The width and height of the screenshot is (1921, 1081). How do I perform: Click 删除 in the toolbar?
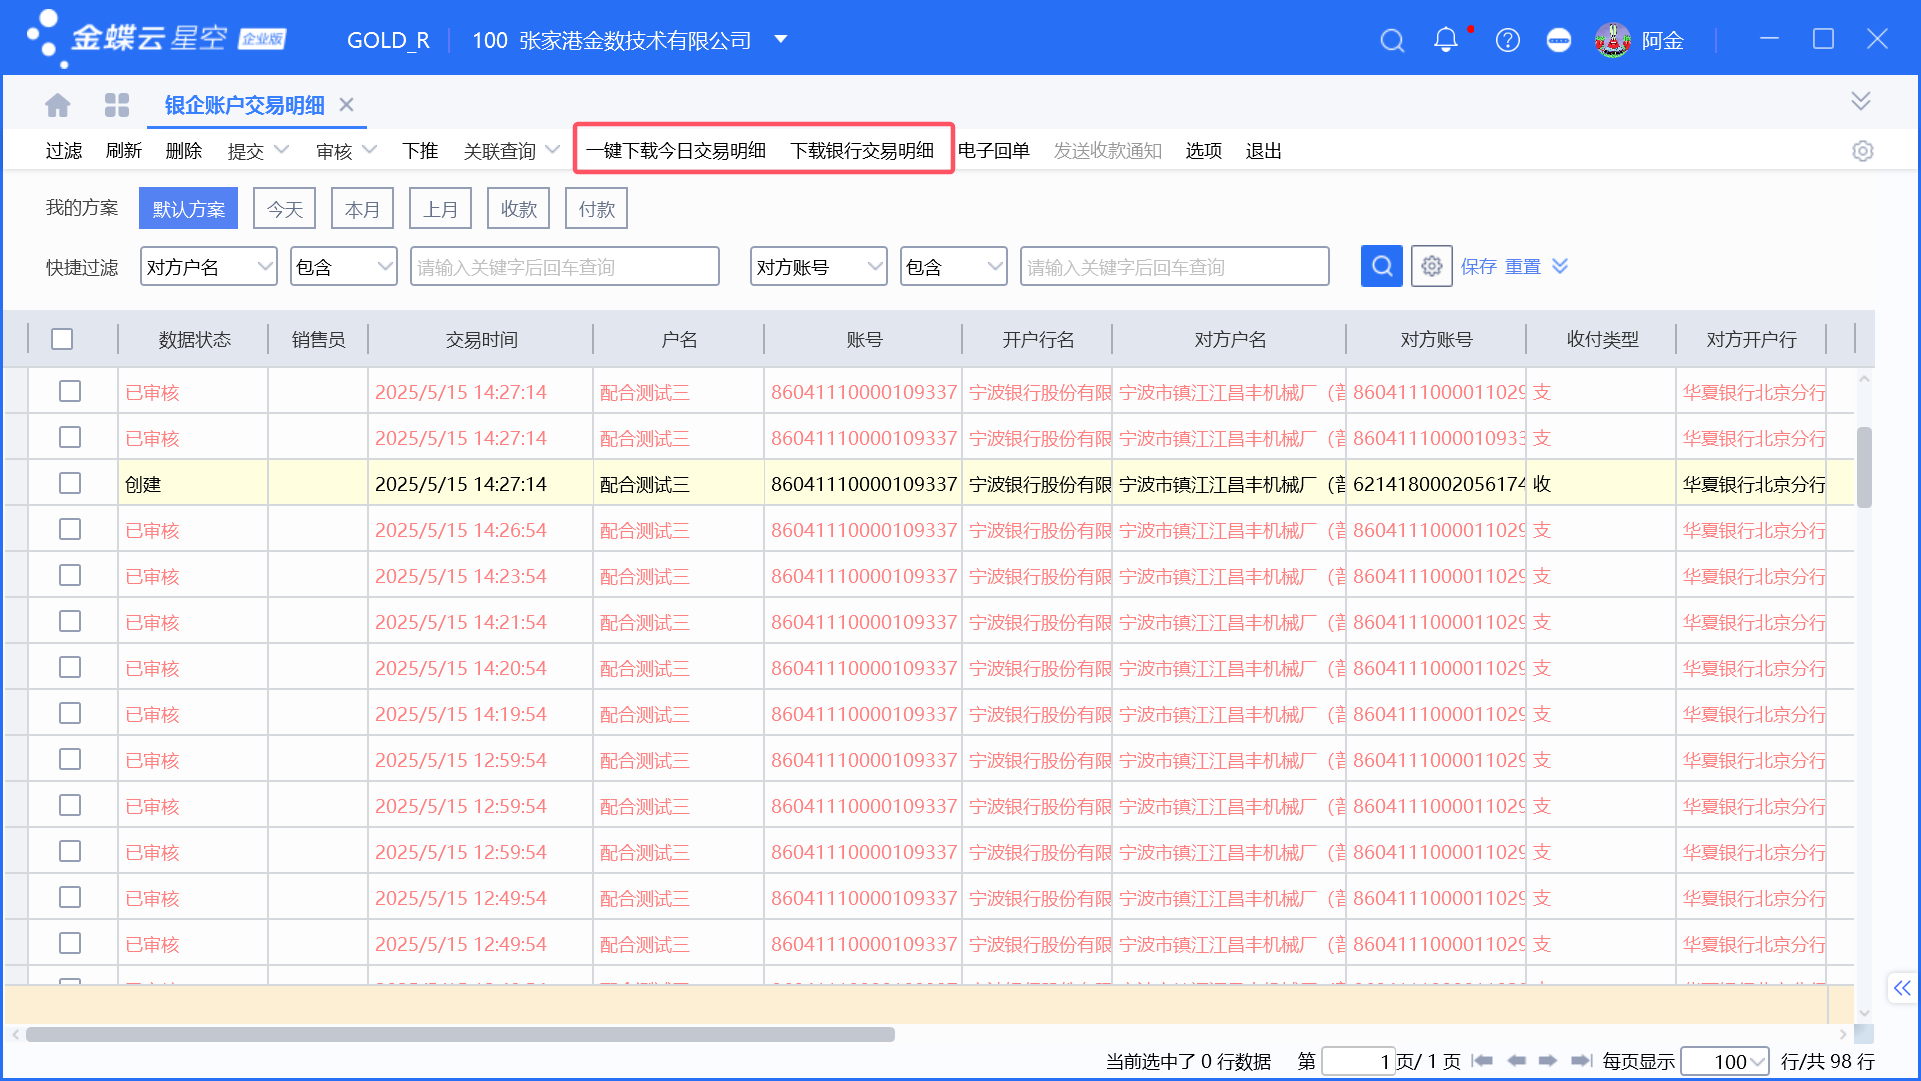pyautogui.click(x=184, y=151)
